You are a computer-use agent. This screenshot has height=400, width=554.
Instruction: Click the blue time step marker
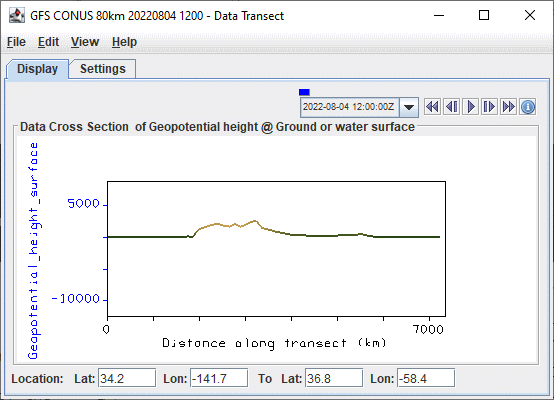point(304,92)
